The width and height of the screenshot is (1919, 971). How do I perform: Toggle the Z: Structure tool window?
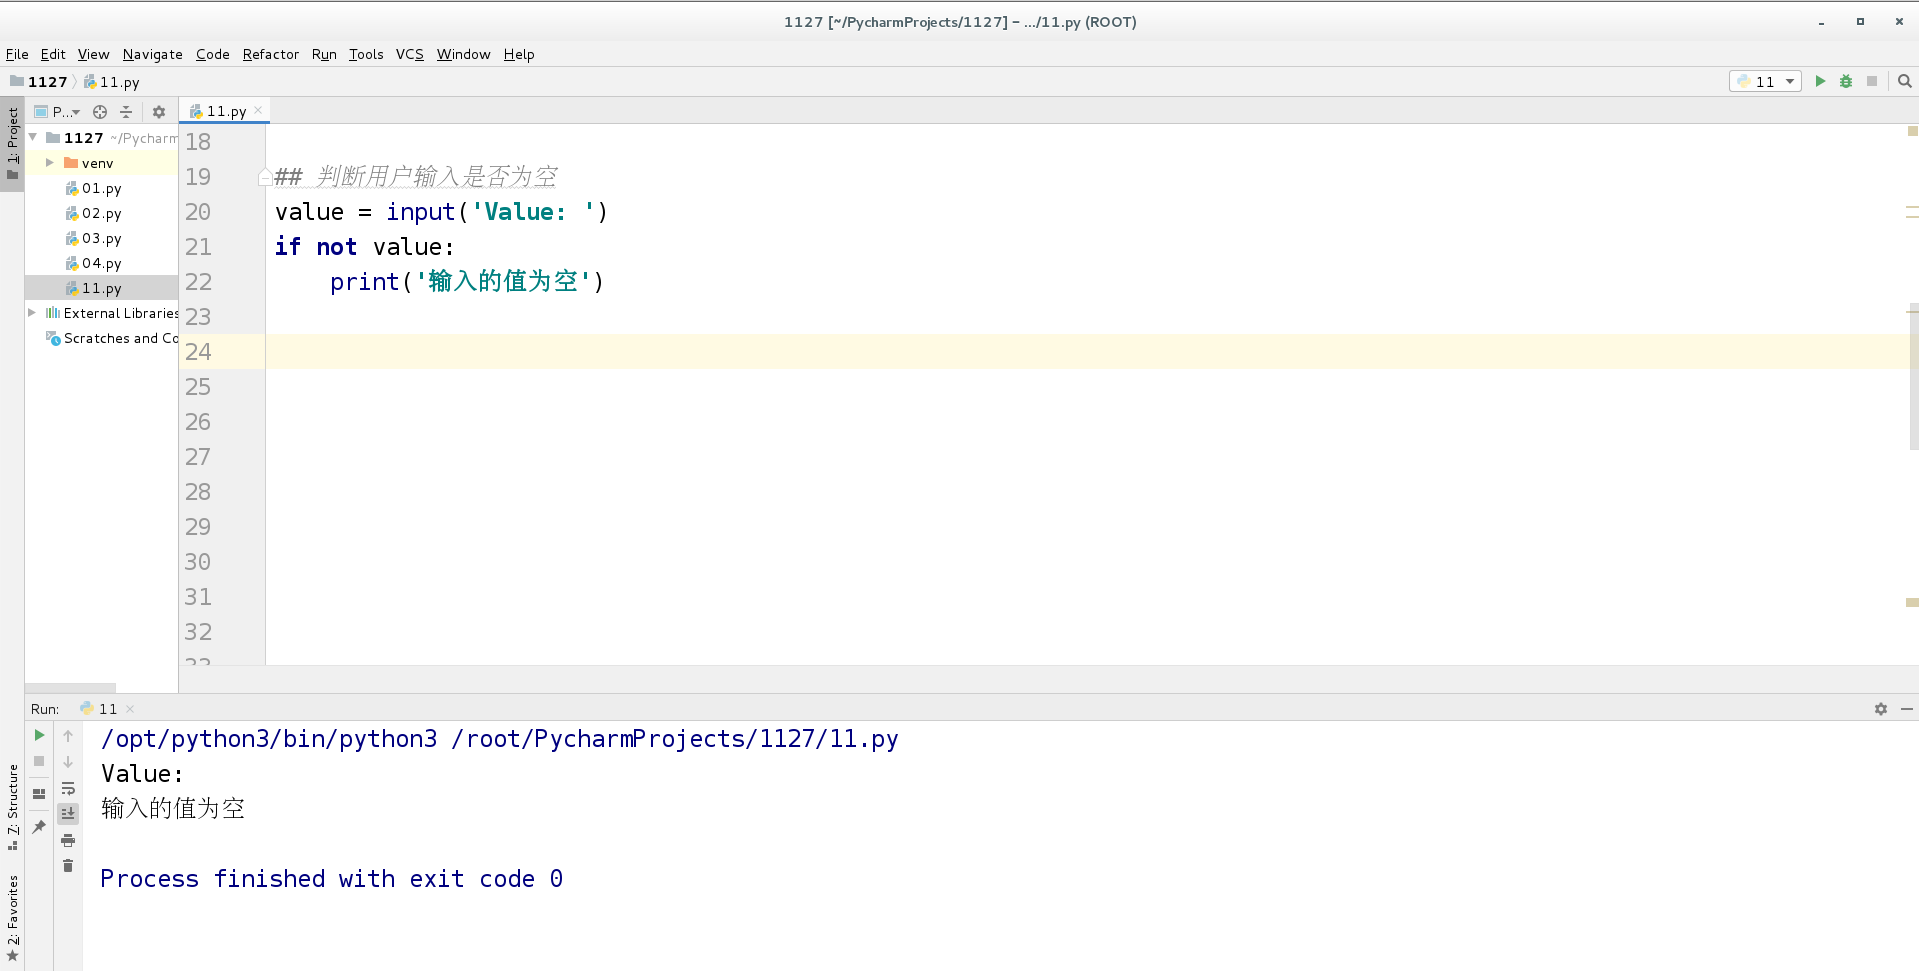(12, 806)
